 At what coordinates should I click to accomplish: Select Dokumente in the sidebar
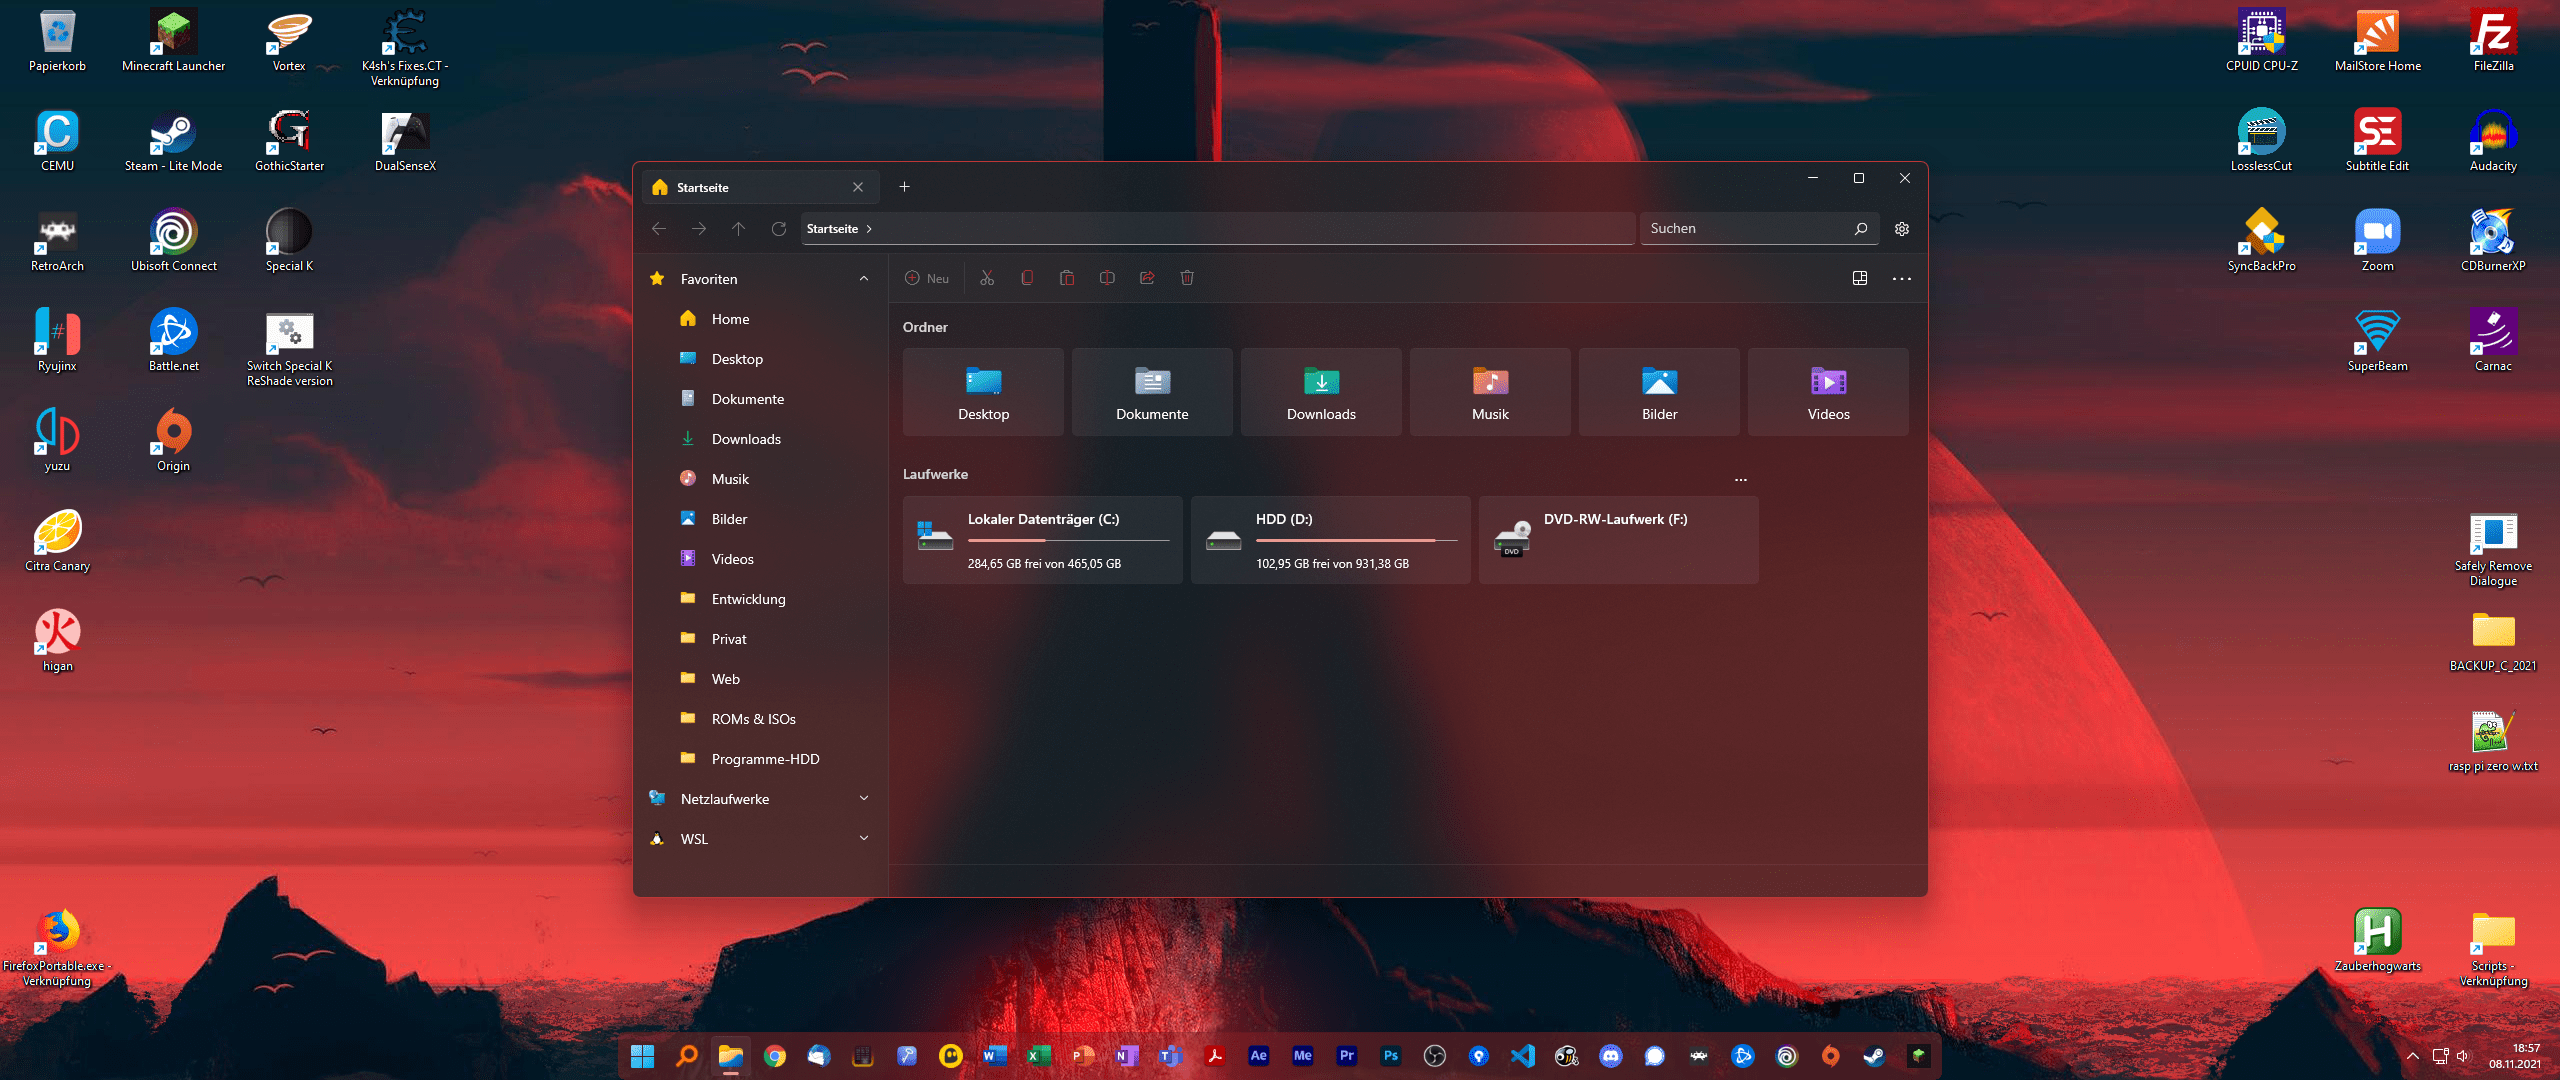point(760,399)
